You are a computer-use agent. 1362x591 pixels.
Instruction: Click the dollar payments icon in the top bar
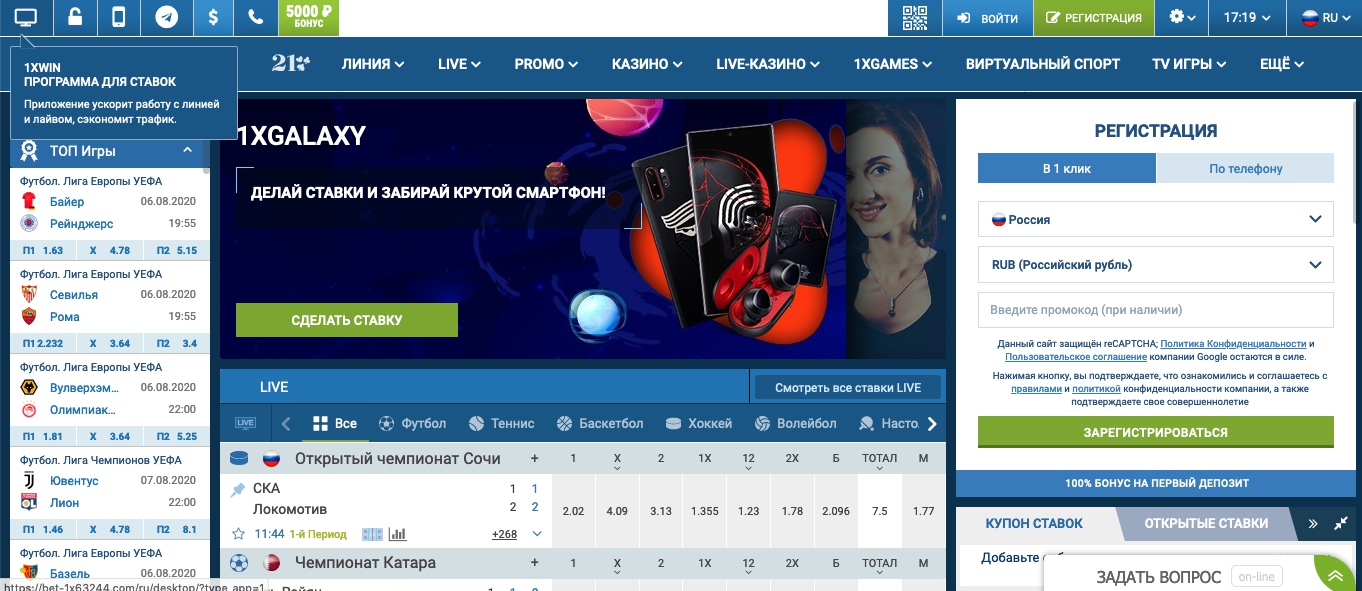pyautogui.click(x=211, y=17)
